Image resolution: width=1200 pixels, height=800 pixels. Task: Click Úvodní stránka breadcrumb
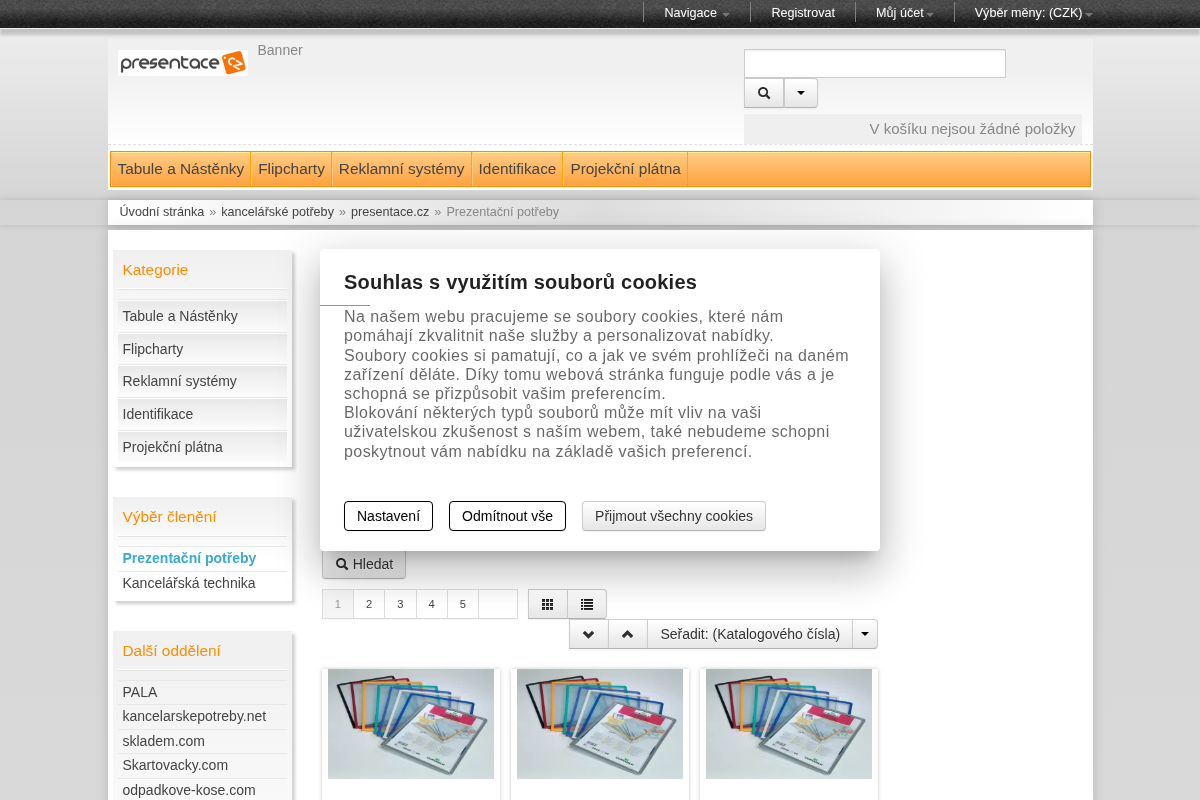[162, 212]
